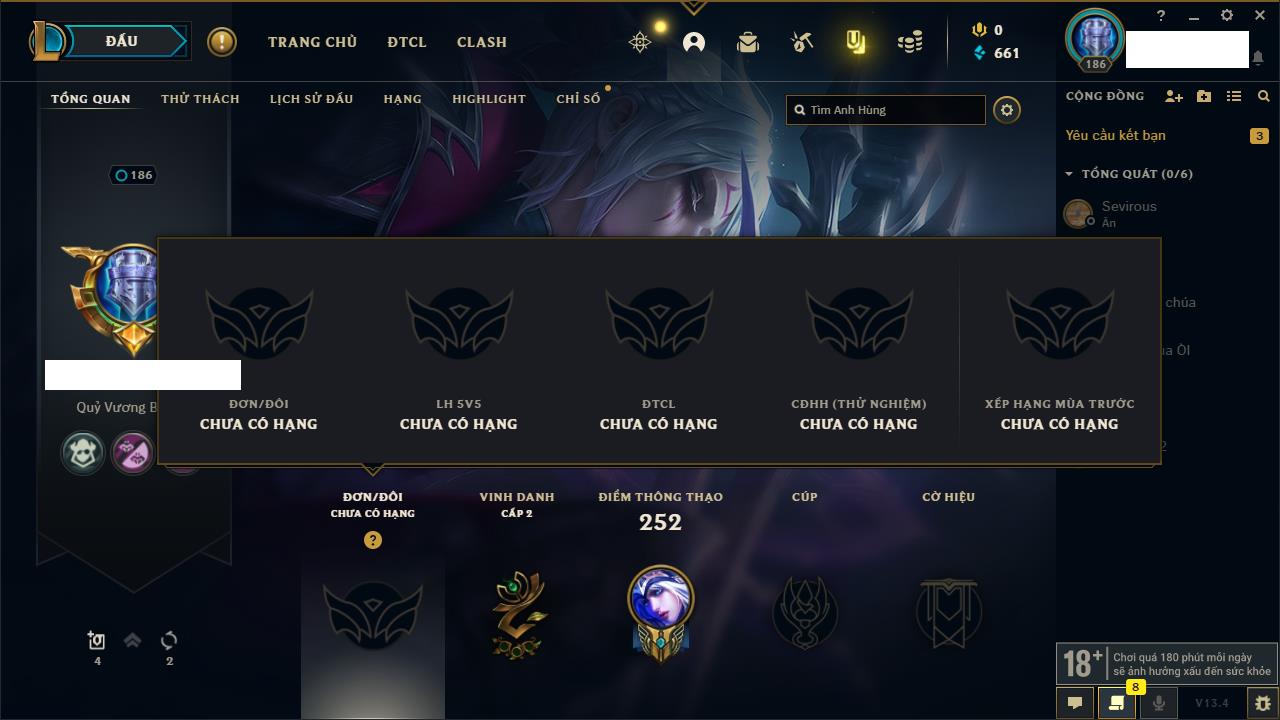This screenshot has height=720, width=1280.
Task: Toggle the friends list view mode icon
Action: click(1234, 96)
